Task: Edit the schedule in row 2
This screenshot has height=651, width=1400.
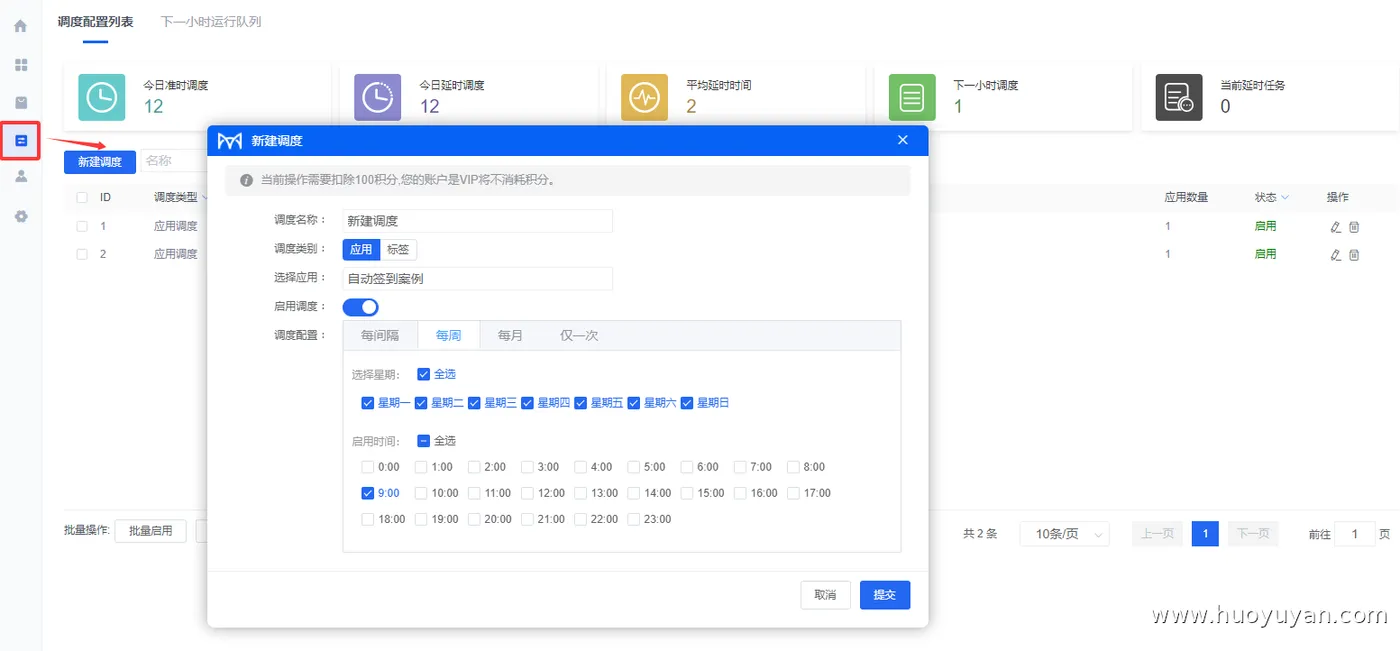Action: click(x=1336, y=255)
